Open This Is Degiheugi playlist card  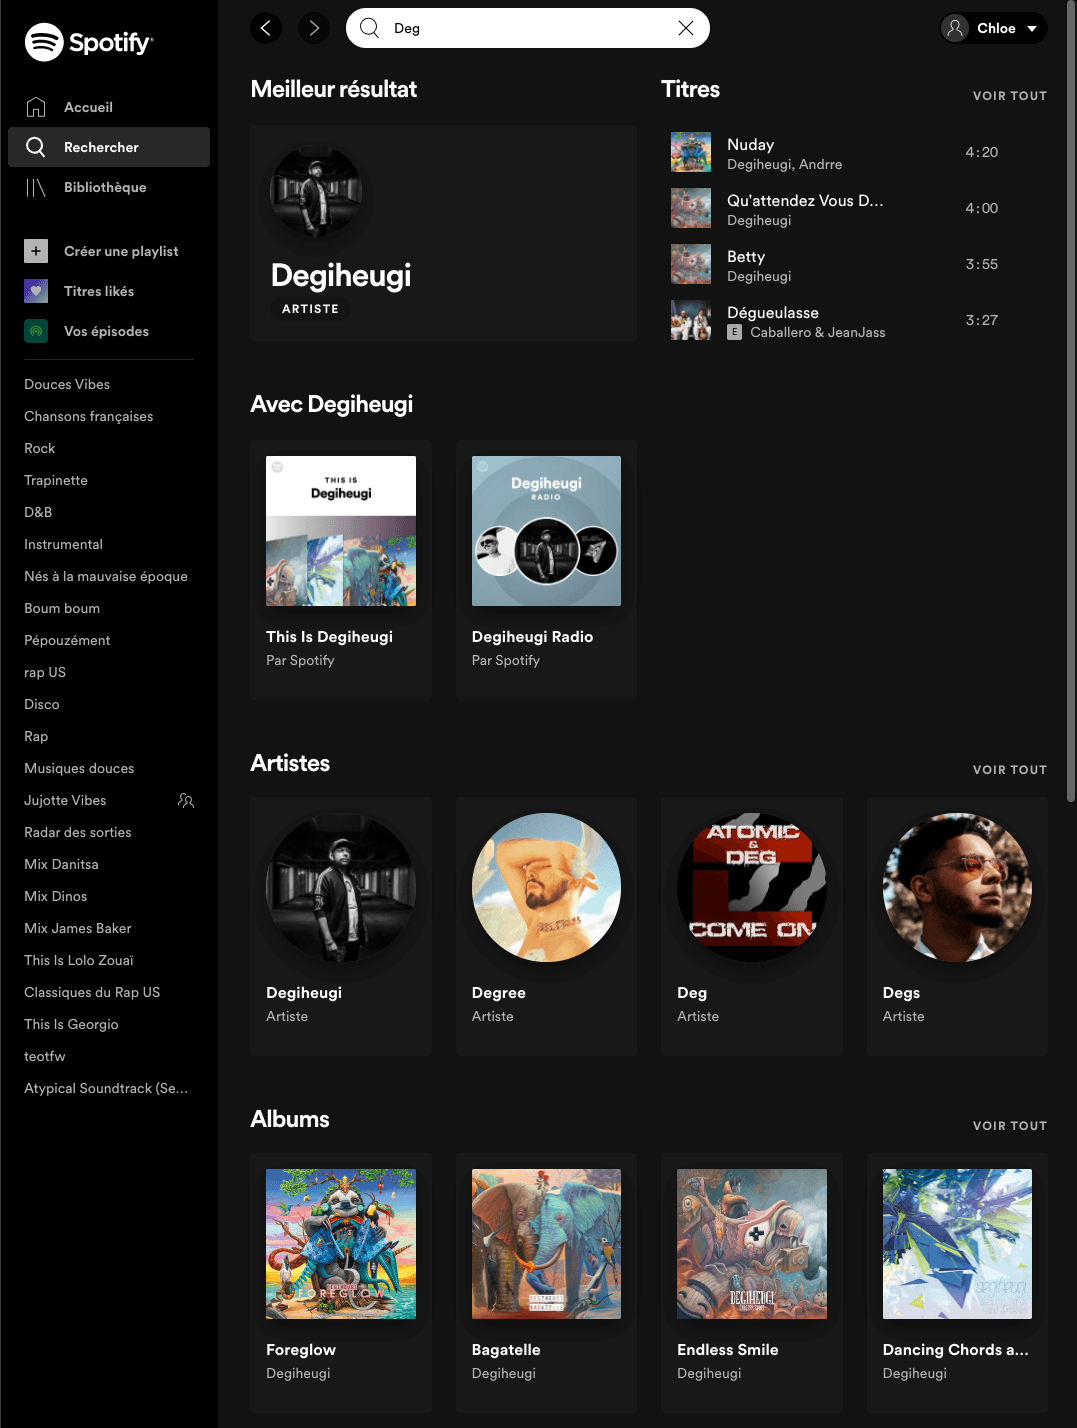[x=341, y=570]
